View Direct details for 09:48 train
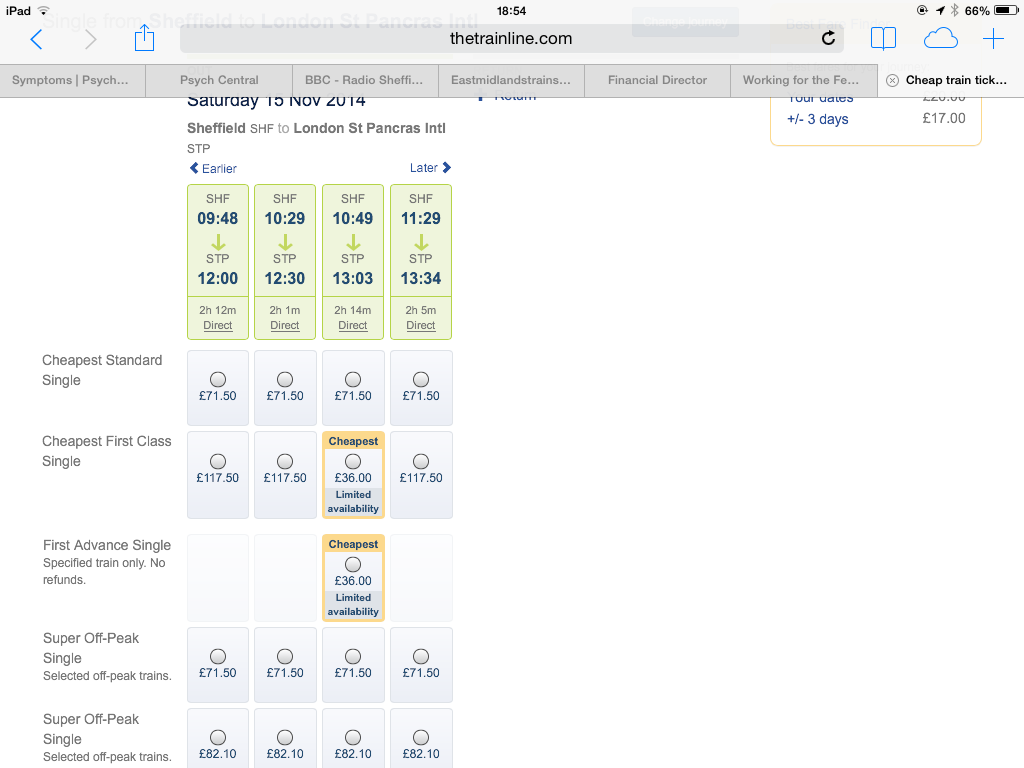 coord(218,325)
